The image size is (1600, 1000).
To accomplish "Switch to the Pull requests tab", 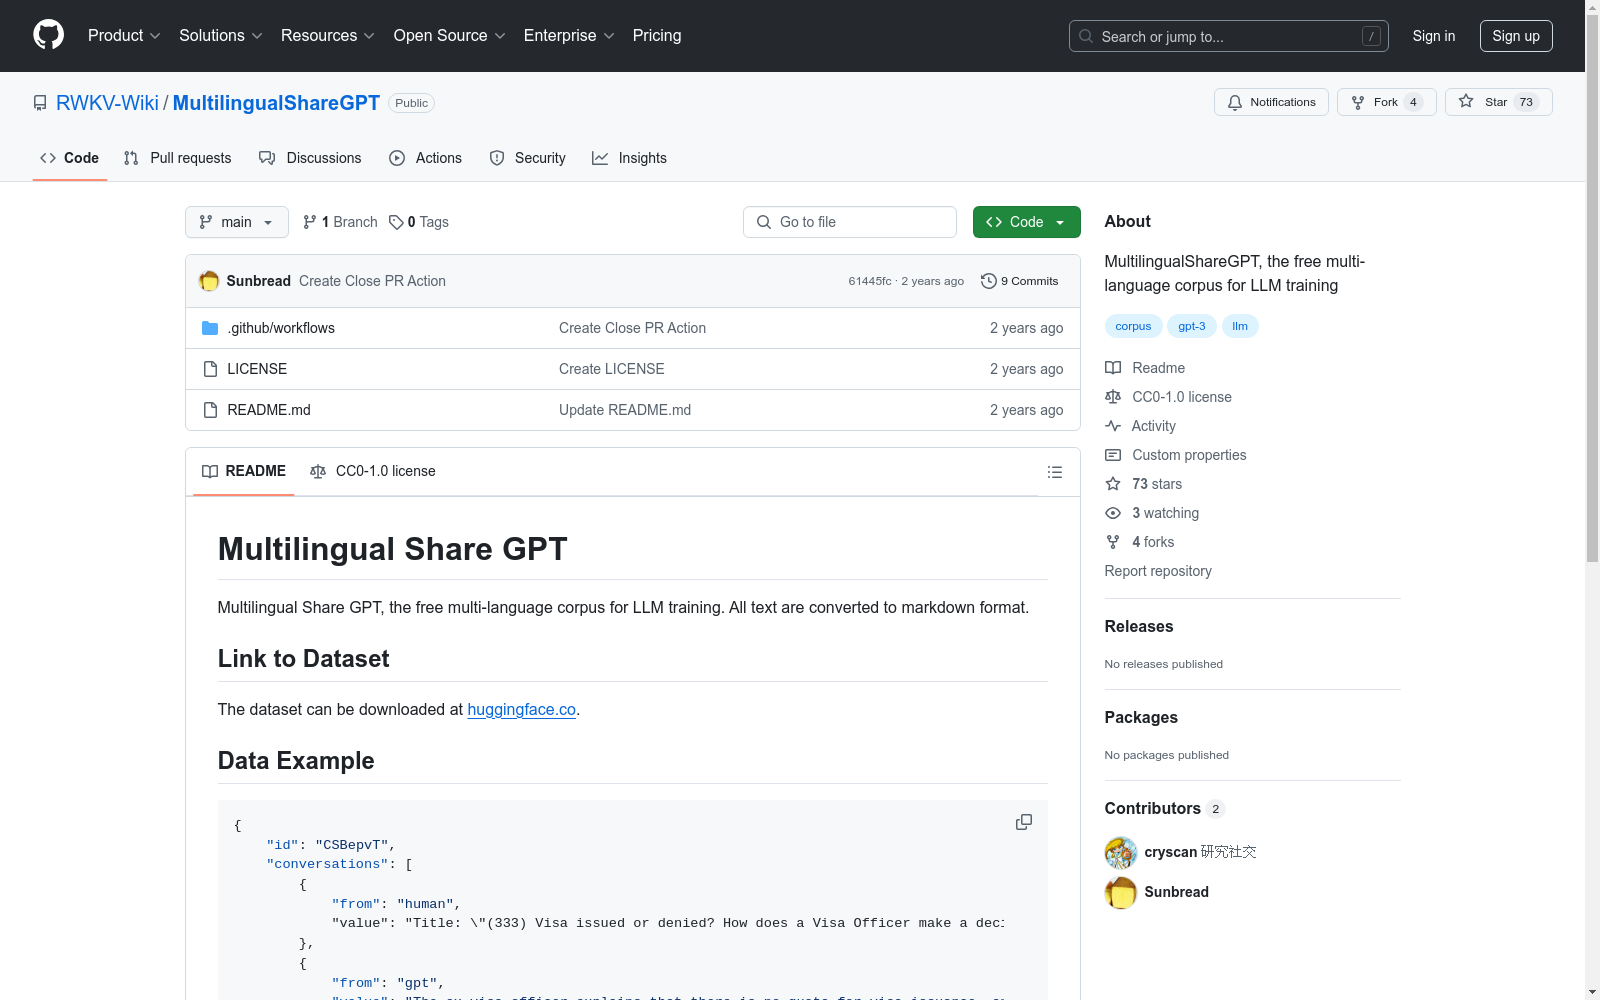I will click(177, 158).
